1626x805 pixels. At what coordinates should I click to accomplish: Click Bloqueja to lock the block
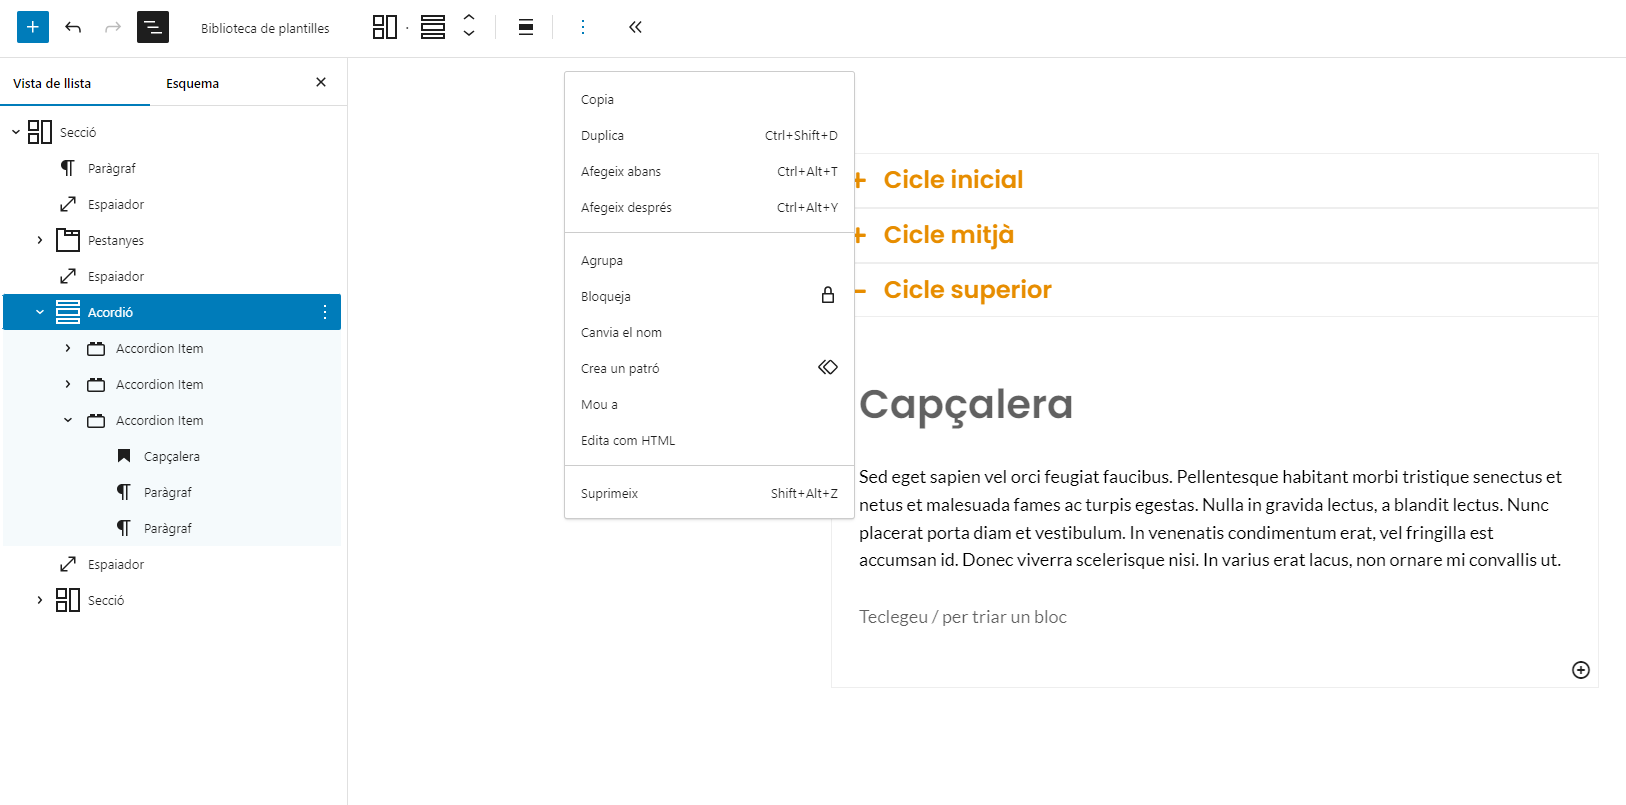[606, 296]
